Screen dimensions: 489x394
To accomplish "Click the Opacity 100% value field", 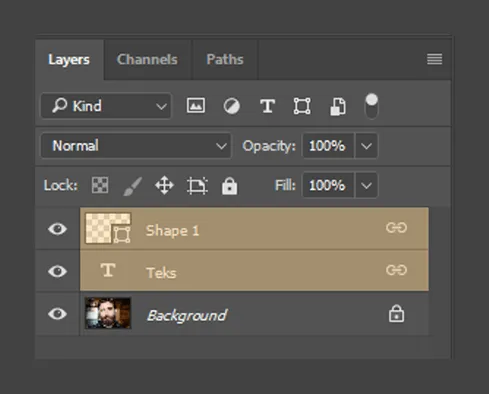I will coord(328,146).
